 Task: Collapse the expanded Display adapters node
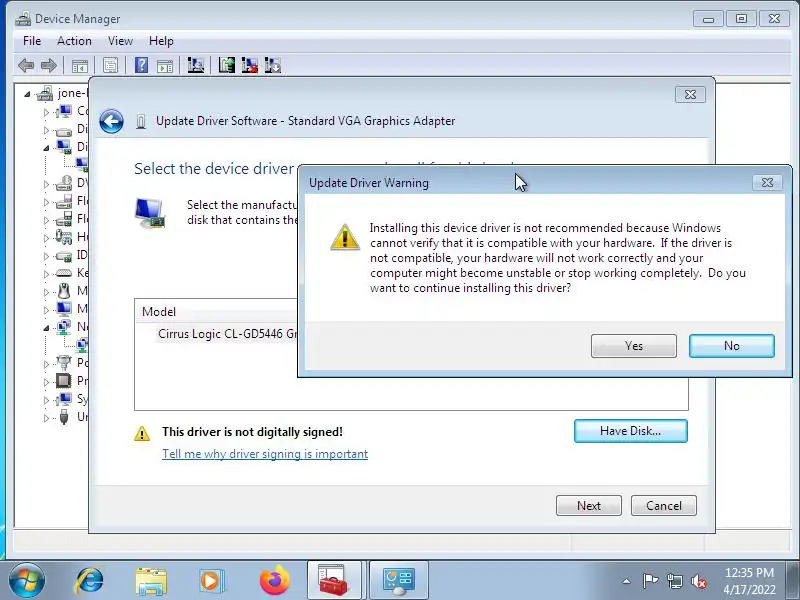pyautogui.click(x=46, y=148)
